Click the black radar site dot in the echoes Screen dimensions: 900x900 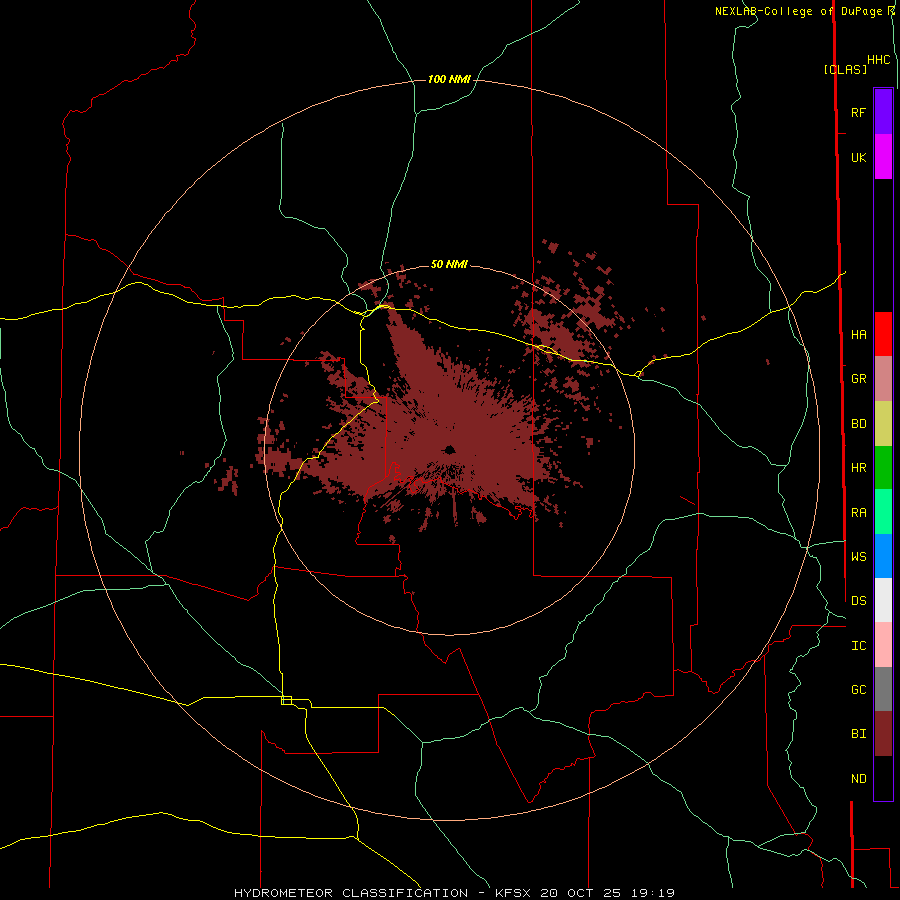pos(449,449)
